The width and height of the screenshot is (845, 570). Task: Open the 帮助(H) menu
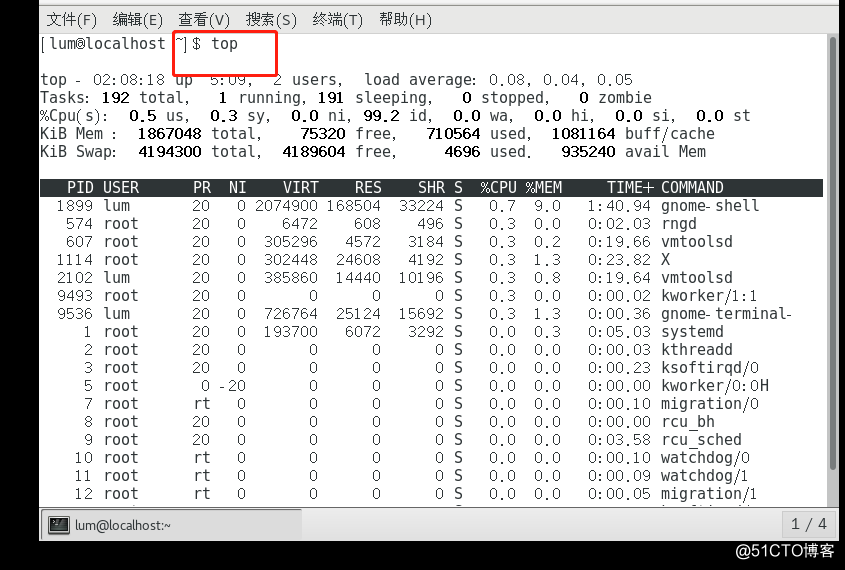[x=405, y=20]
